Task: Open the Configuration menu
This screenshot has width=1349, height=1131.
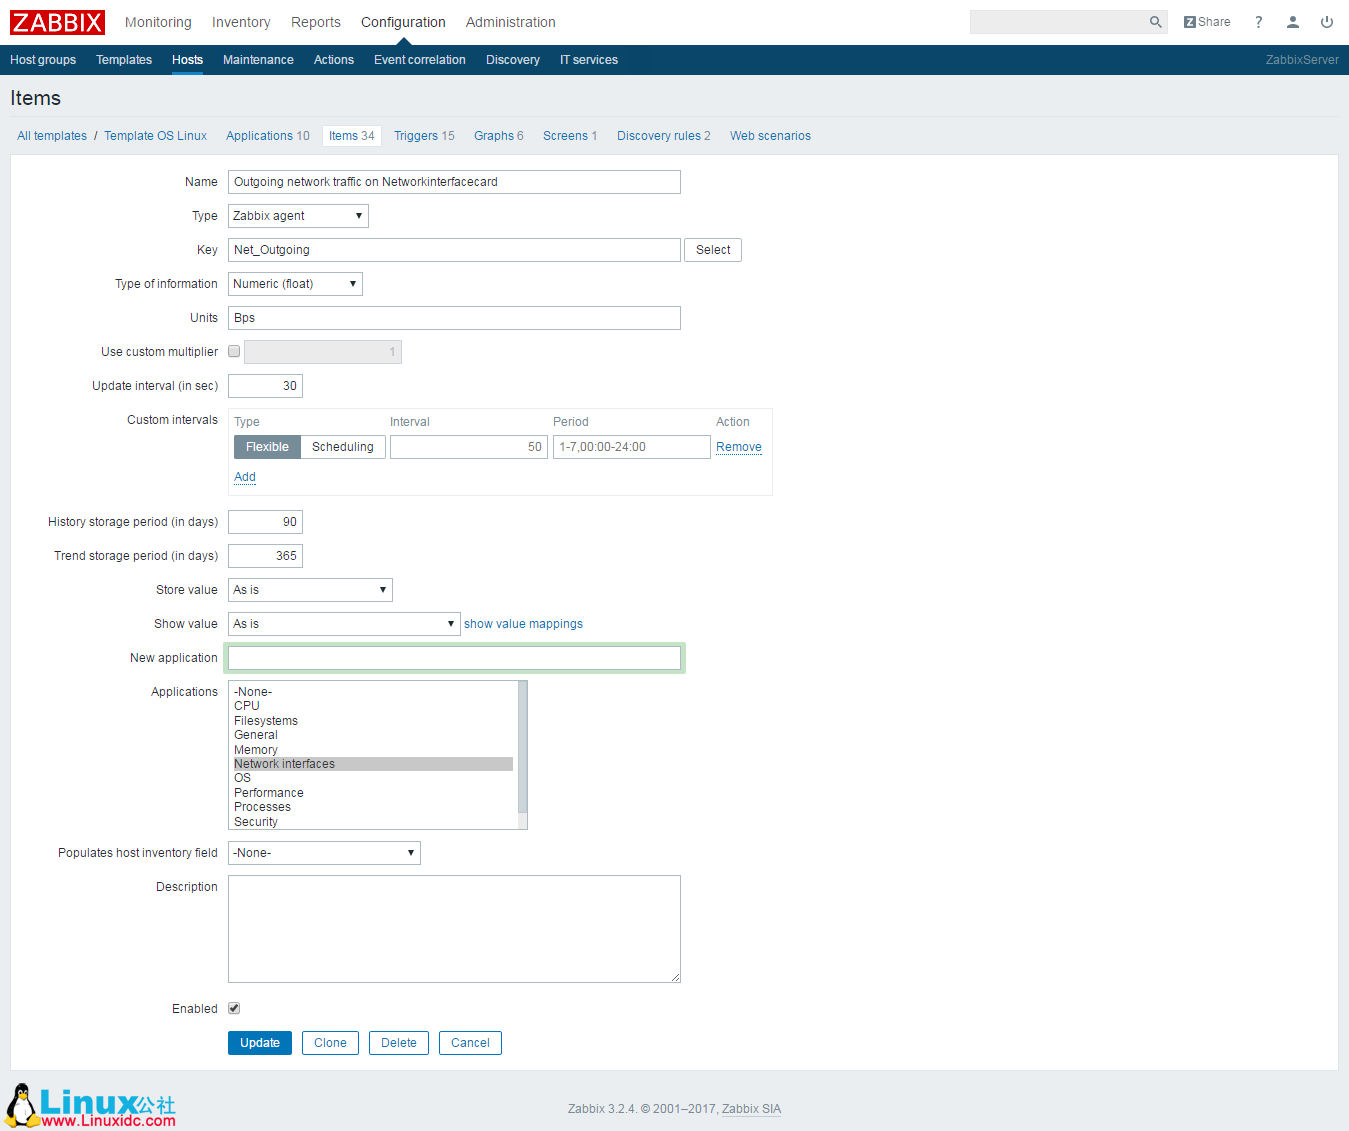Action: point(403,21)
